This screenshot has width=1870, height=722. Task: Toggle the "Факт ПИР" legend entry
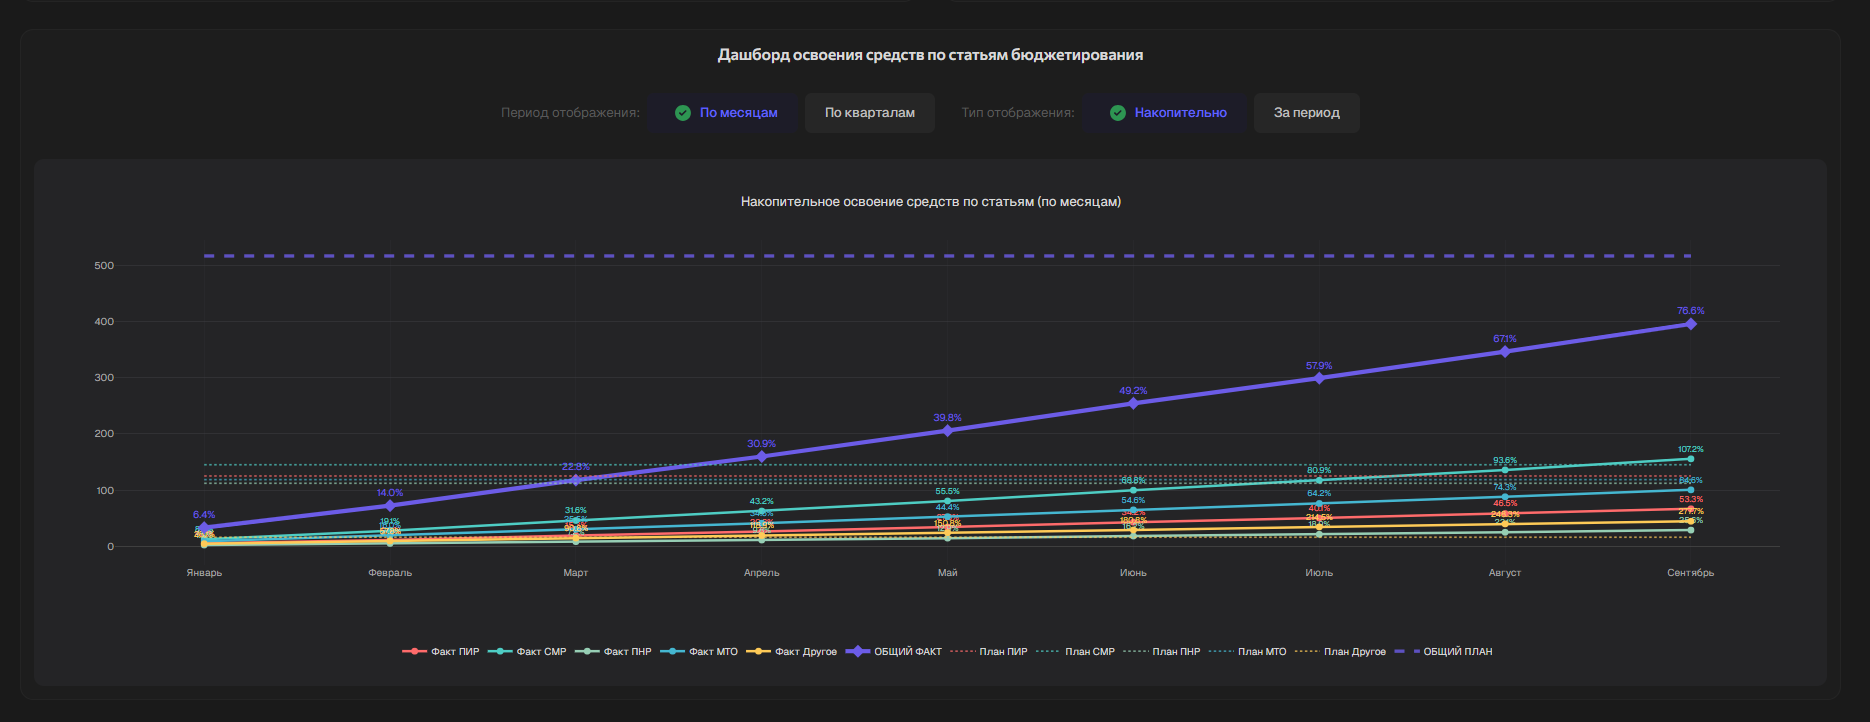[x=441, y=652]
